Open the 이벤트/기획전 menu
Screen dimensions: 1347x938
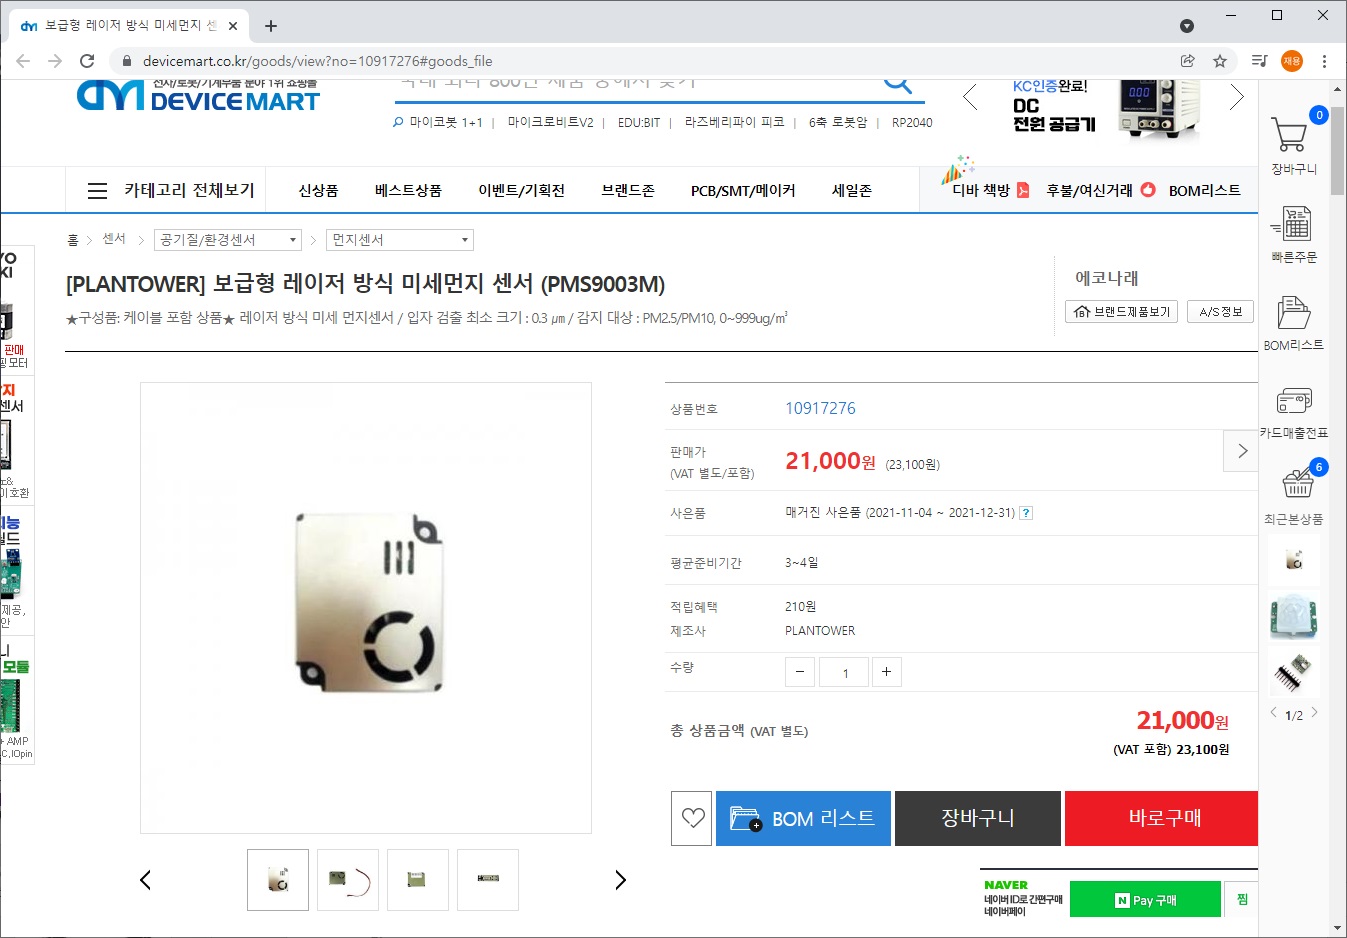[x=521, y=190]
